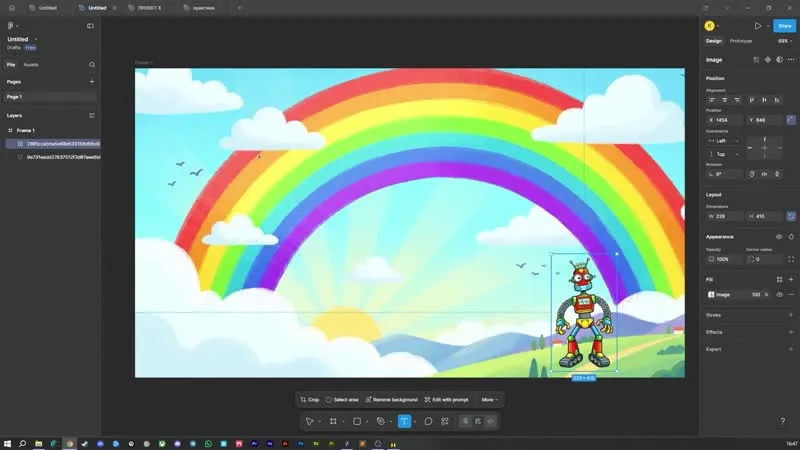
Task: Select the Comment tool
Action: (428, 421)
